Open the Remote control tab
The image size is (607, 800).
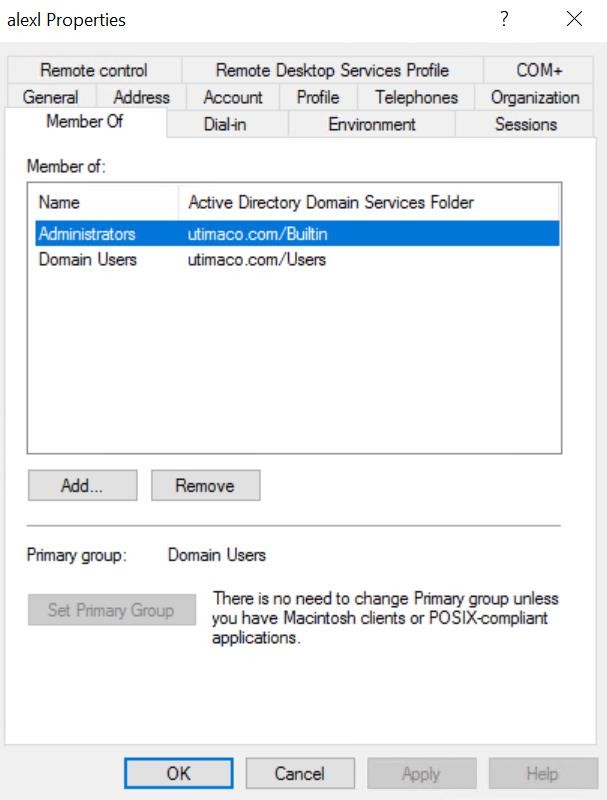tap(94, 70)
